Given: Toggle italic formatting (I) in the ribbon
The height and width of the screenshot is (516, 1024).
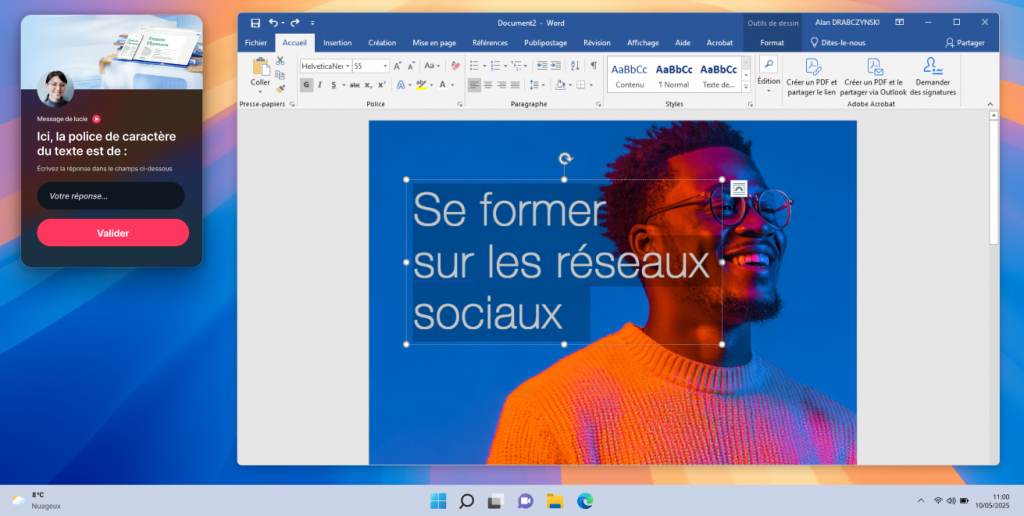Looking at the screenshot, I should coord(319,85).
